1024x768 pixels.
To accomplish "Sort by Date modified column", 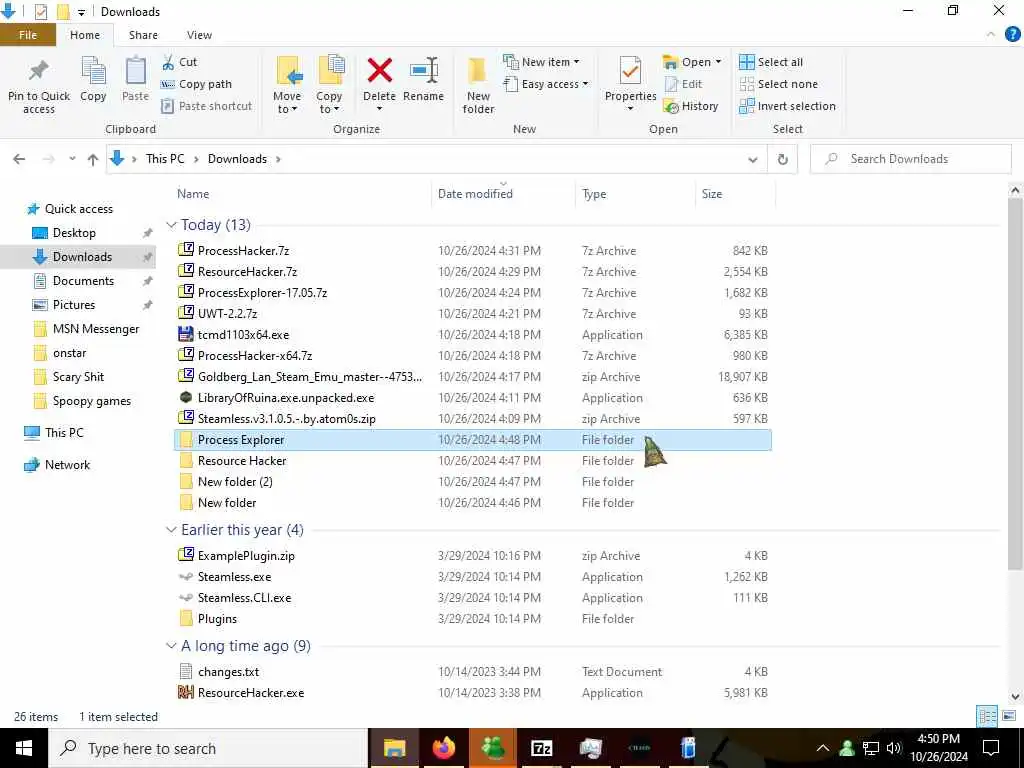I will [x=503, y=194].
